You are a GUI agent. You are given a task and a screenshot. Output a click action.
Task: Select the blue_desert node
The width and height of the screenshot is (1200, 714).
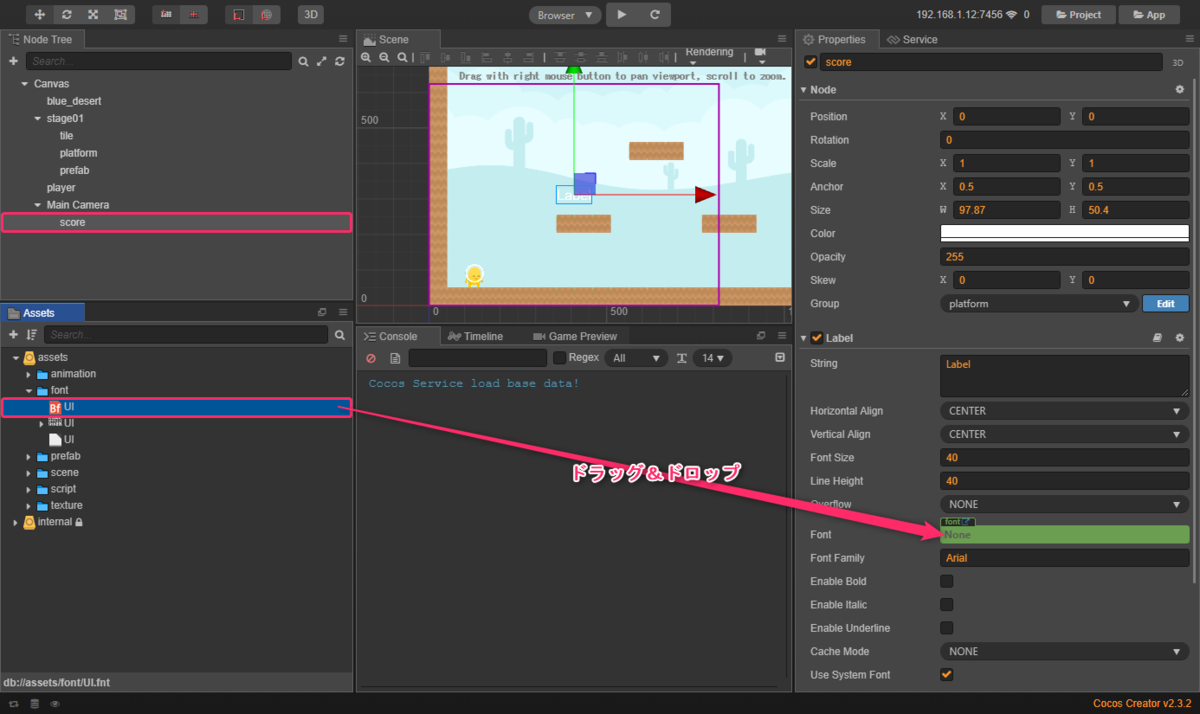pyautogui.click(x=74, y=101)
